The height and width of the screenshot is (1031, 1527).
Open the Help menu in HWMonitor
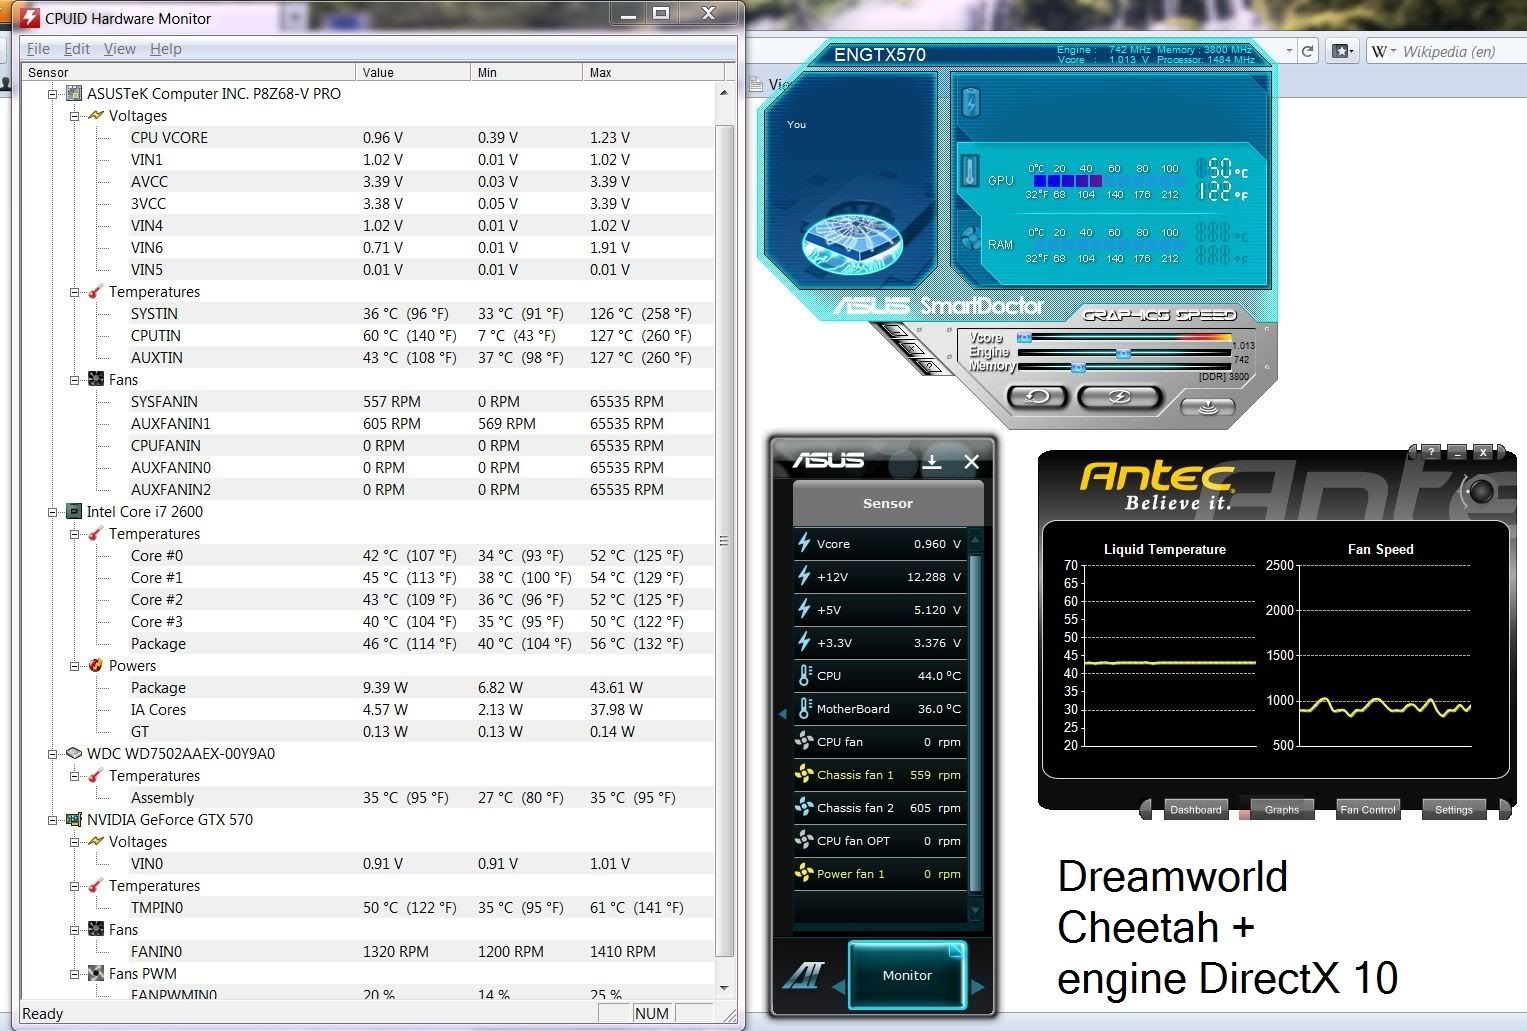coord(166,48)
